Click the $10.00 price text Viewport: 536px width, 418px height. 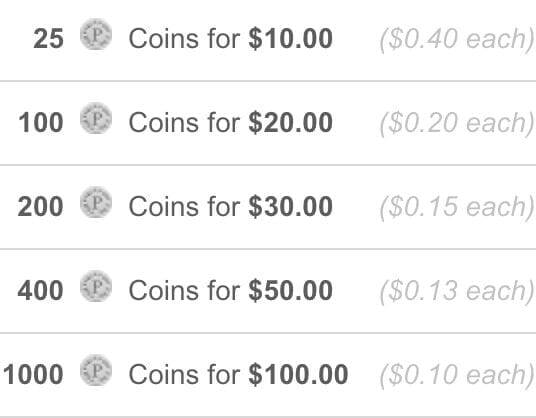291,39
